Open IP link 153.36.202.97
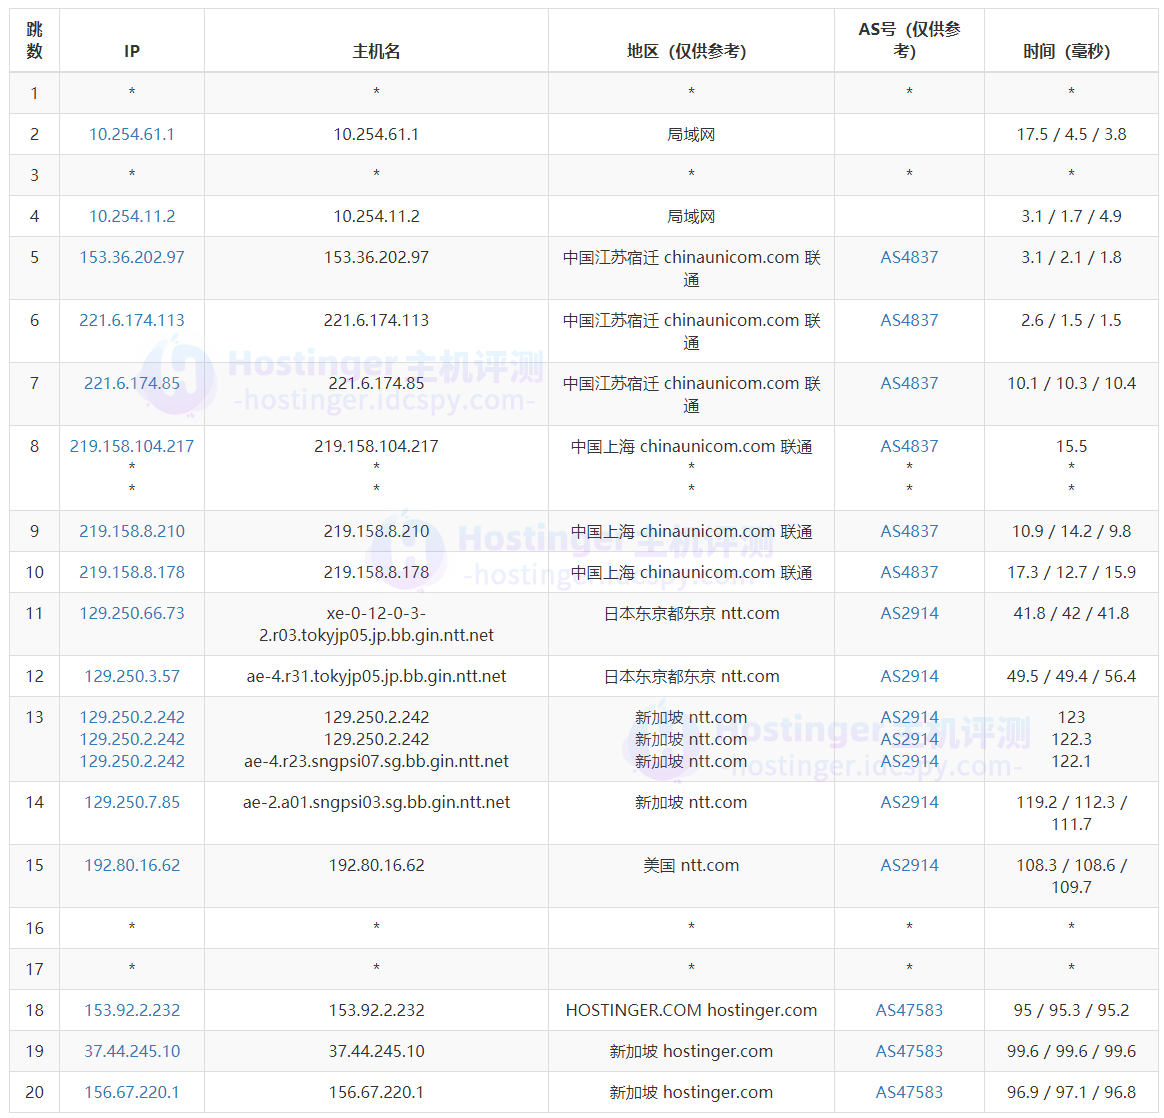Image resolution: width=1164 pixels, height=1118 pixels. coord(131,257)
